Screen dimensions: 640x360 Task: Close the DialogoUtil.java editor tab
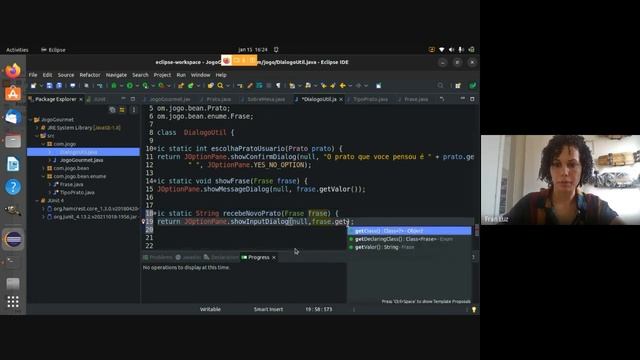tap(341, 99)
